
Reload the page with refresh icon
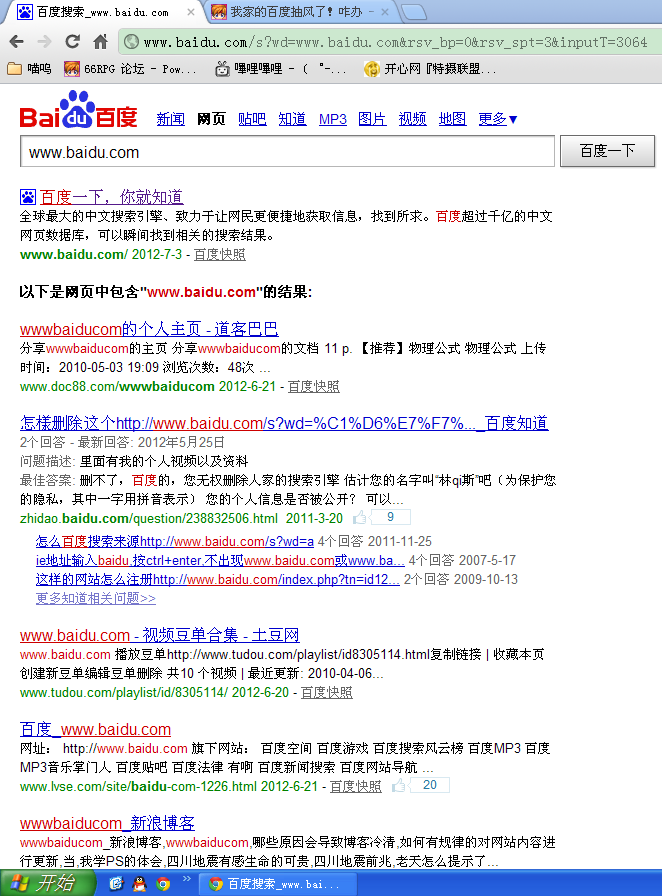tap(72, 42)
